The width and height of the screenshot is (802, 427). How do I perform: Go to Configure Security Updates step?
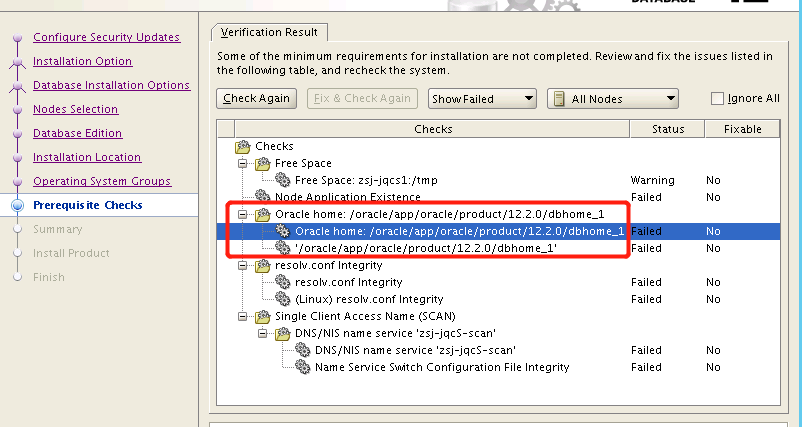click(x=106, y=38)
